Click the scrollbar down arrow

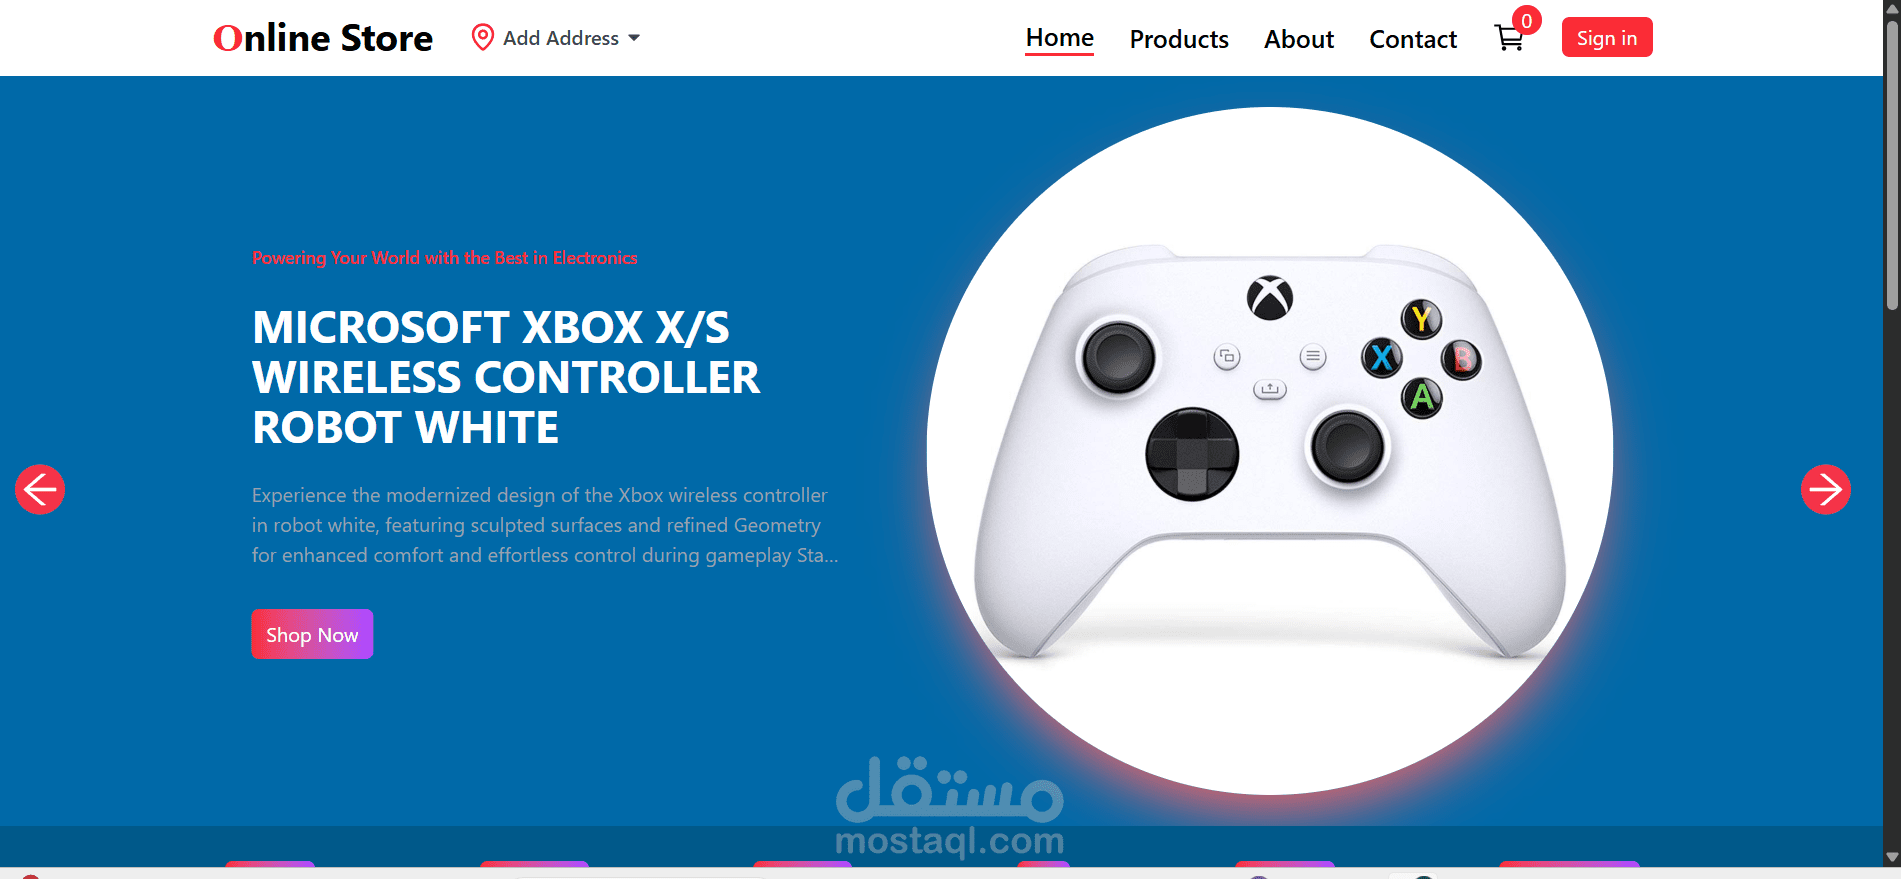click(x=1892, y=858)
